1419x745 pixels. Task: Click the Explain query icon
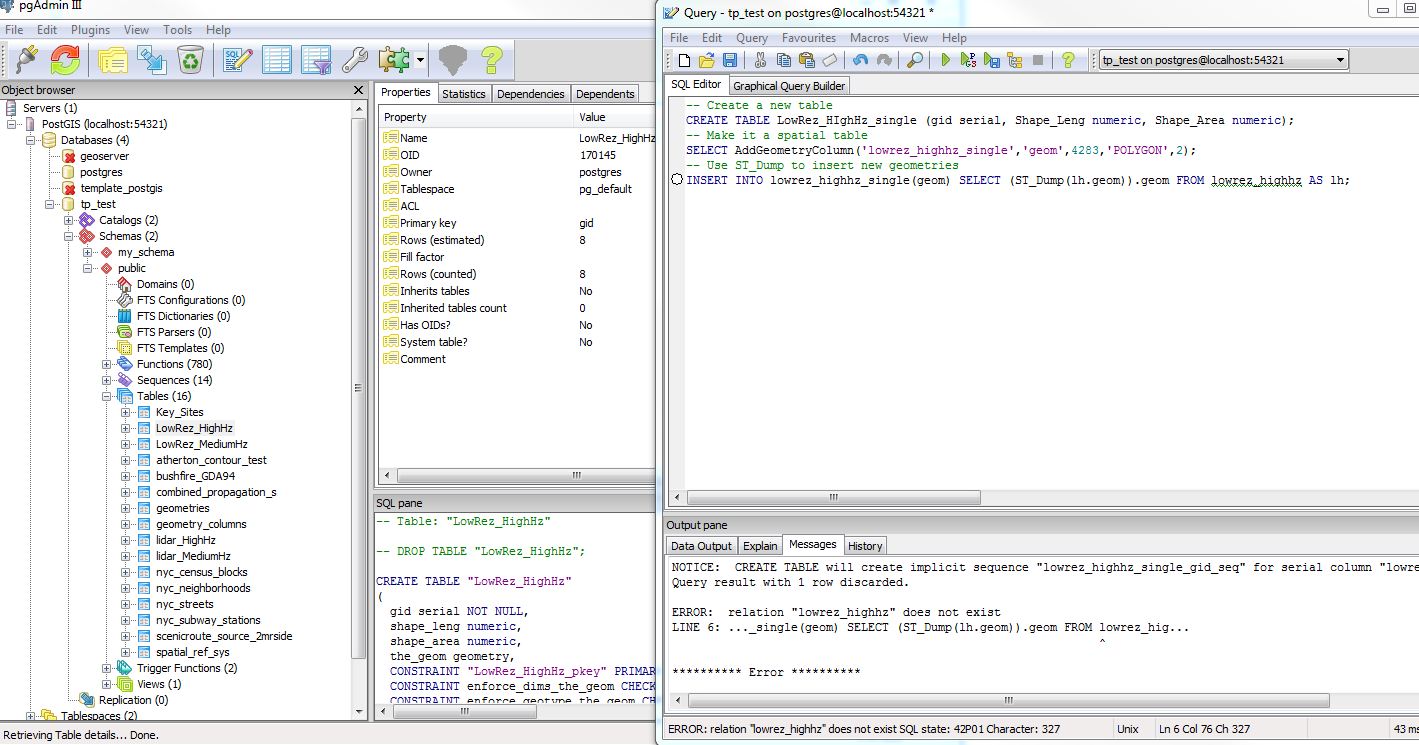click(1014, 60)
